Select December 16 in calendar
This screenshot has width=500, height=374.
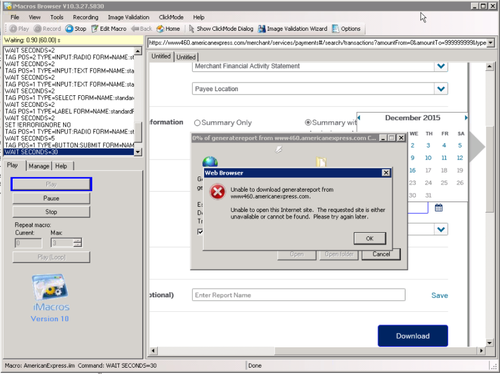412,170
